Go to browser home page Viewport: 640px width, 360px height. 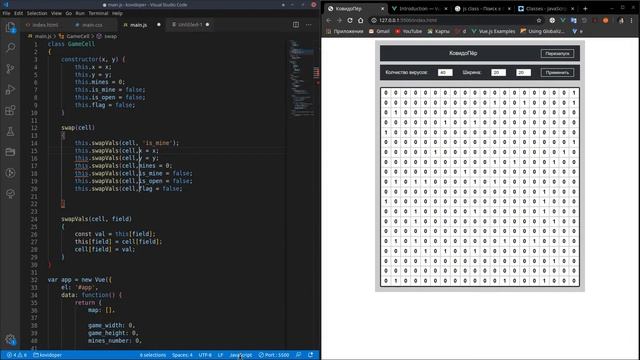360,20
